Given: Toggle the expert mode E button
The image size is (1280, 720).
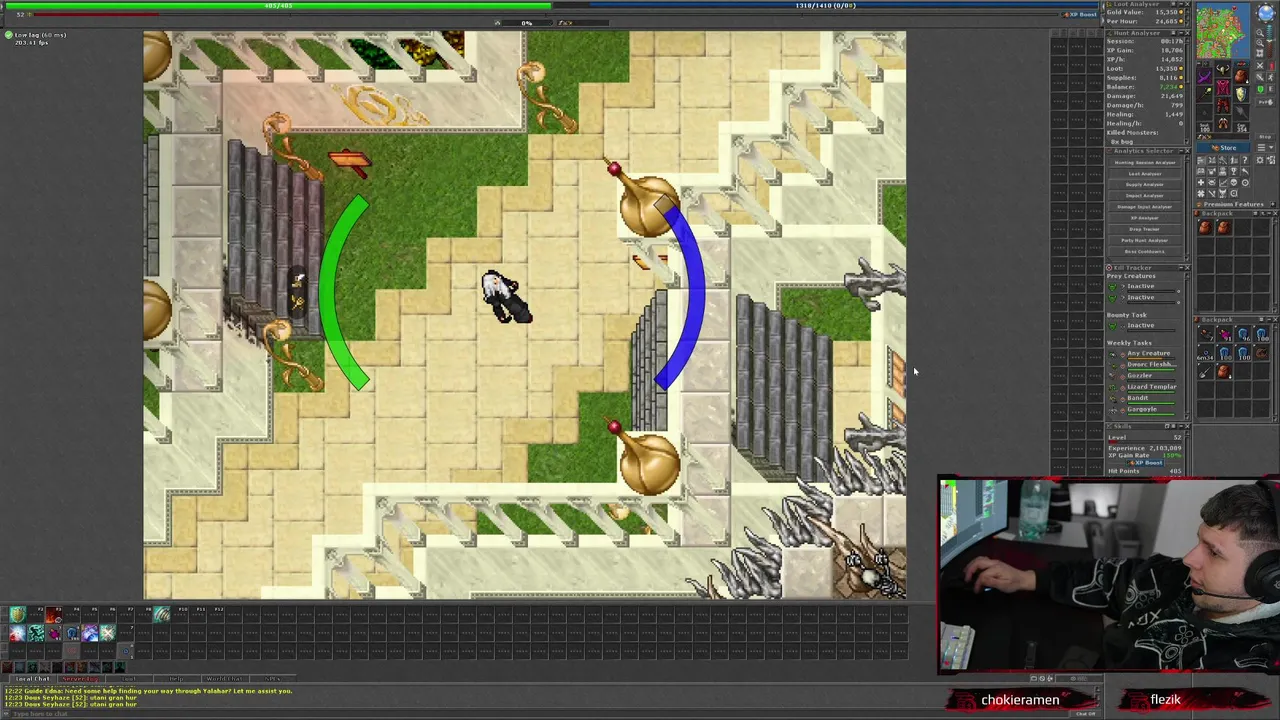Looking at the screenshot, I should [1271, 89].
